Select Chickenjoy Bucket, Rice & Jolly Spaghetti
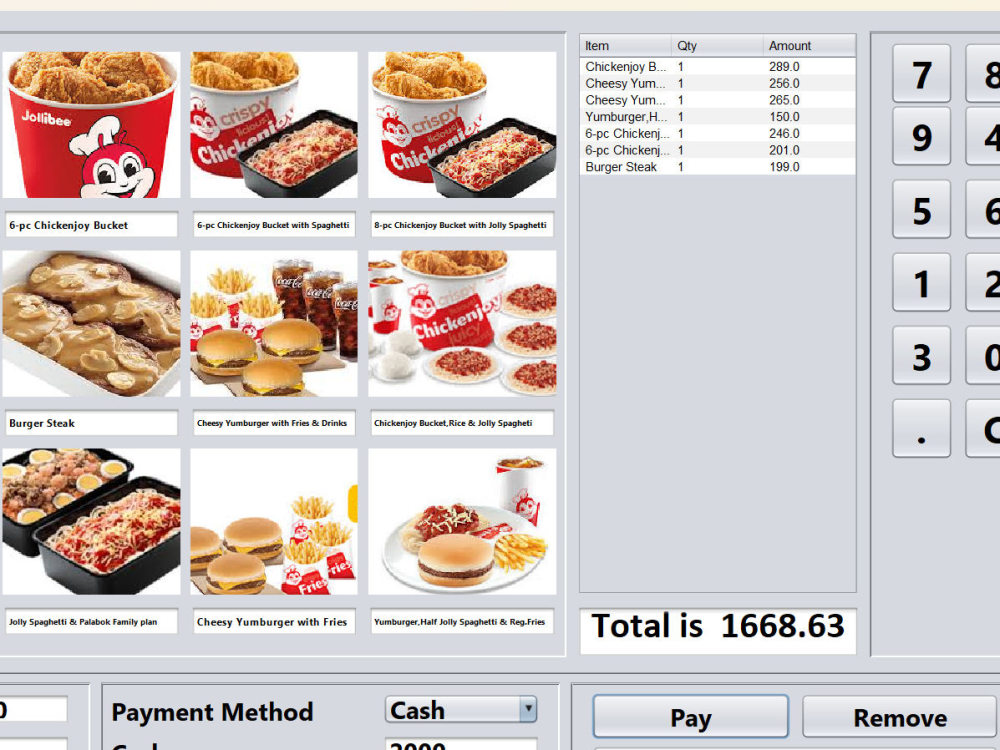 click(460, 325)
